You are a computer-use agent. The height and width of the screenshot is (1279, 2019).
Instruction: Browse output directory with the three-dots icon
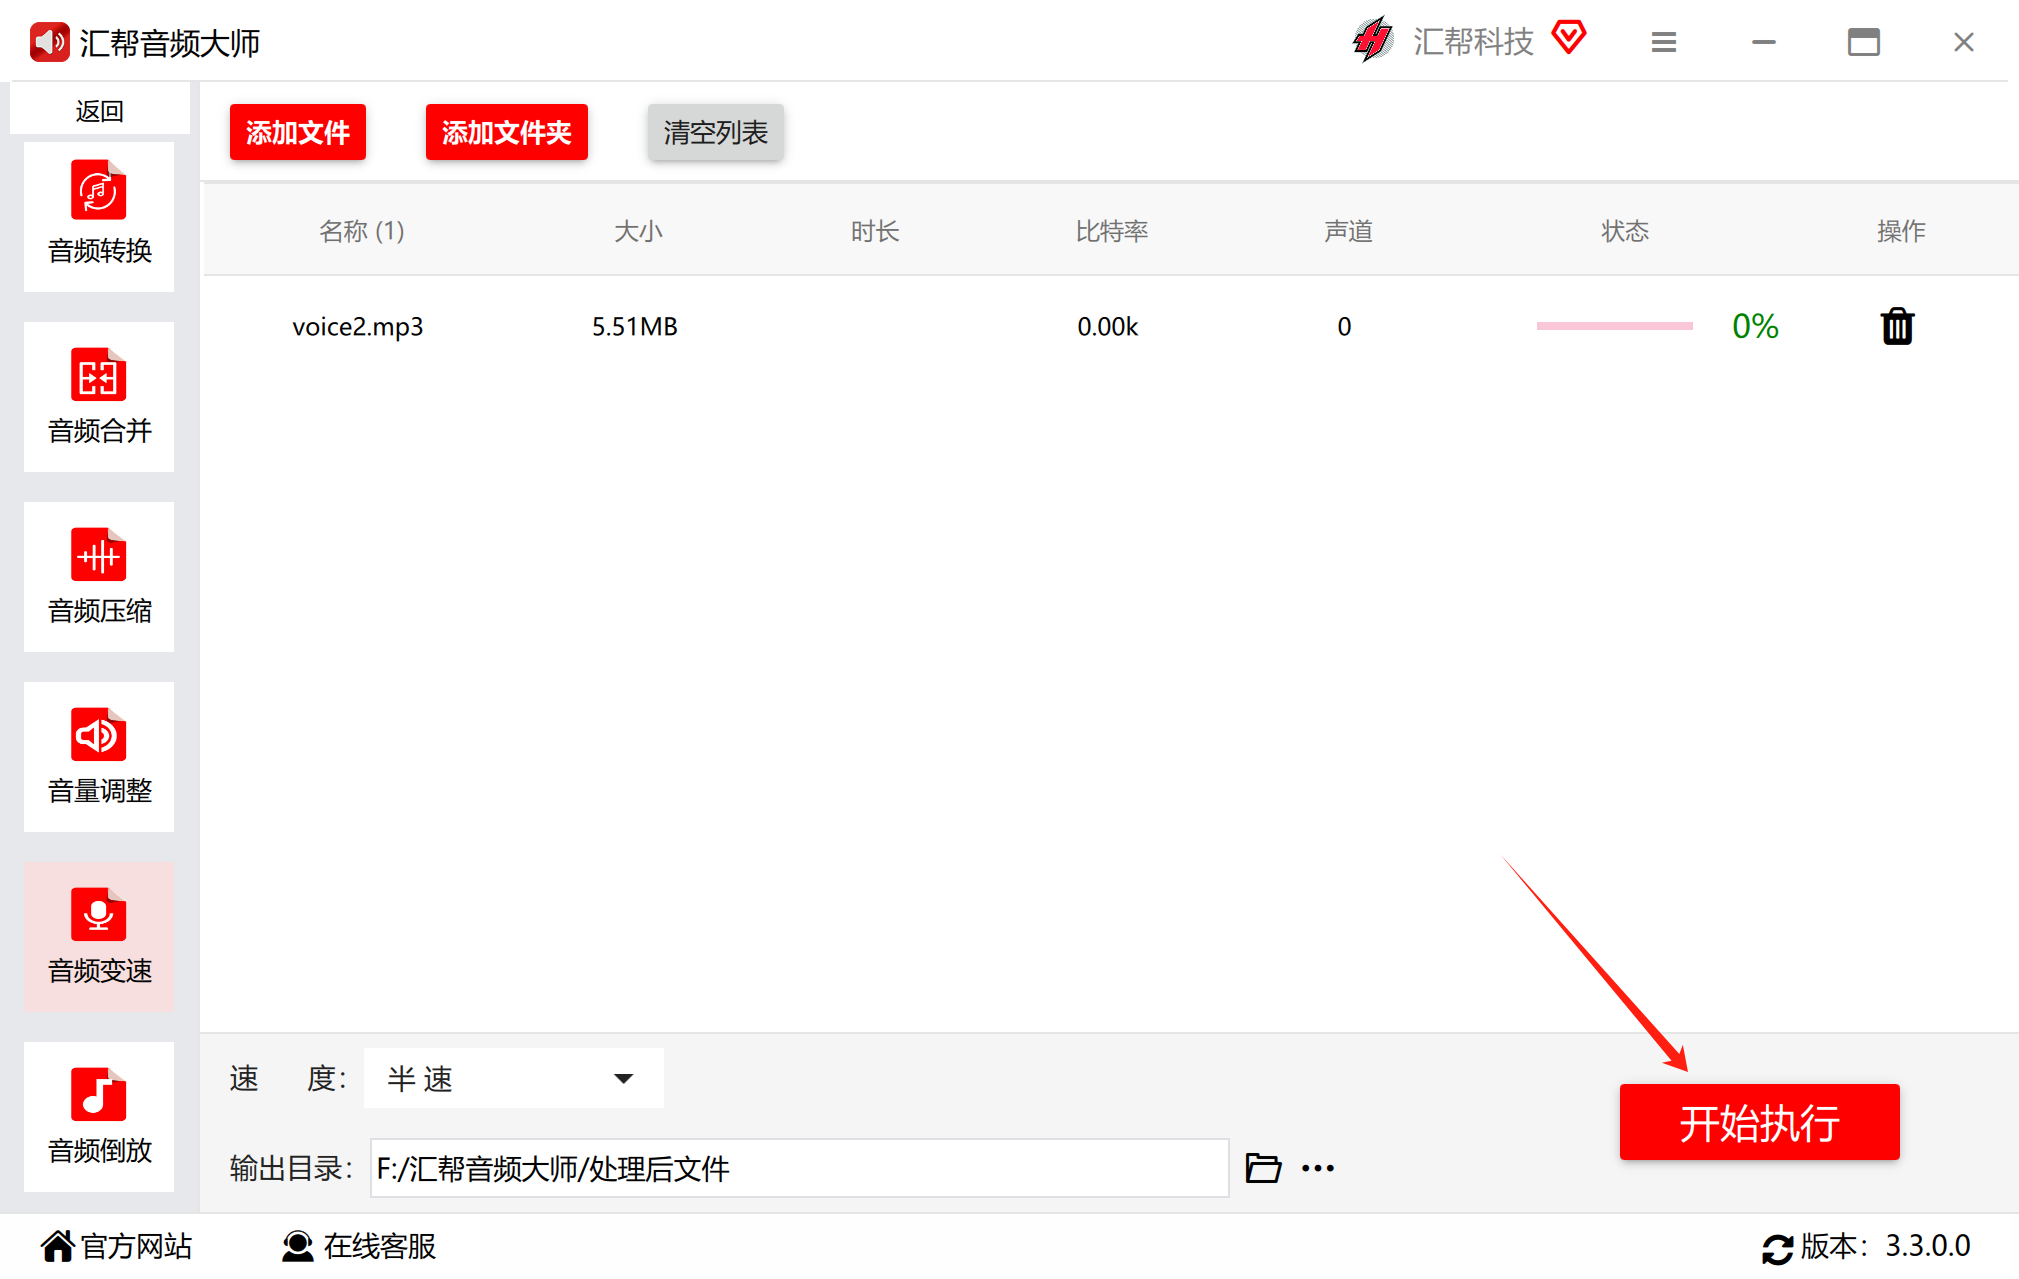tap(1318, 1168)
